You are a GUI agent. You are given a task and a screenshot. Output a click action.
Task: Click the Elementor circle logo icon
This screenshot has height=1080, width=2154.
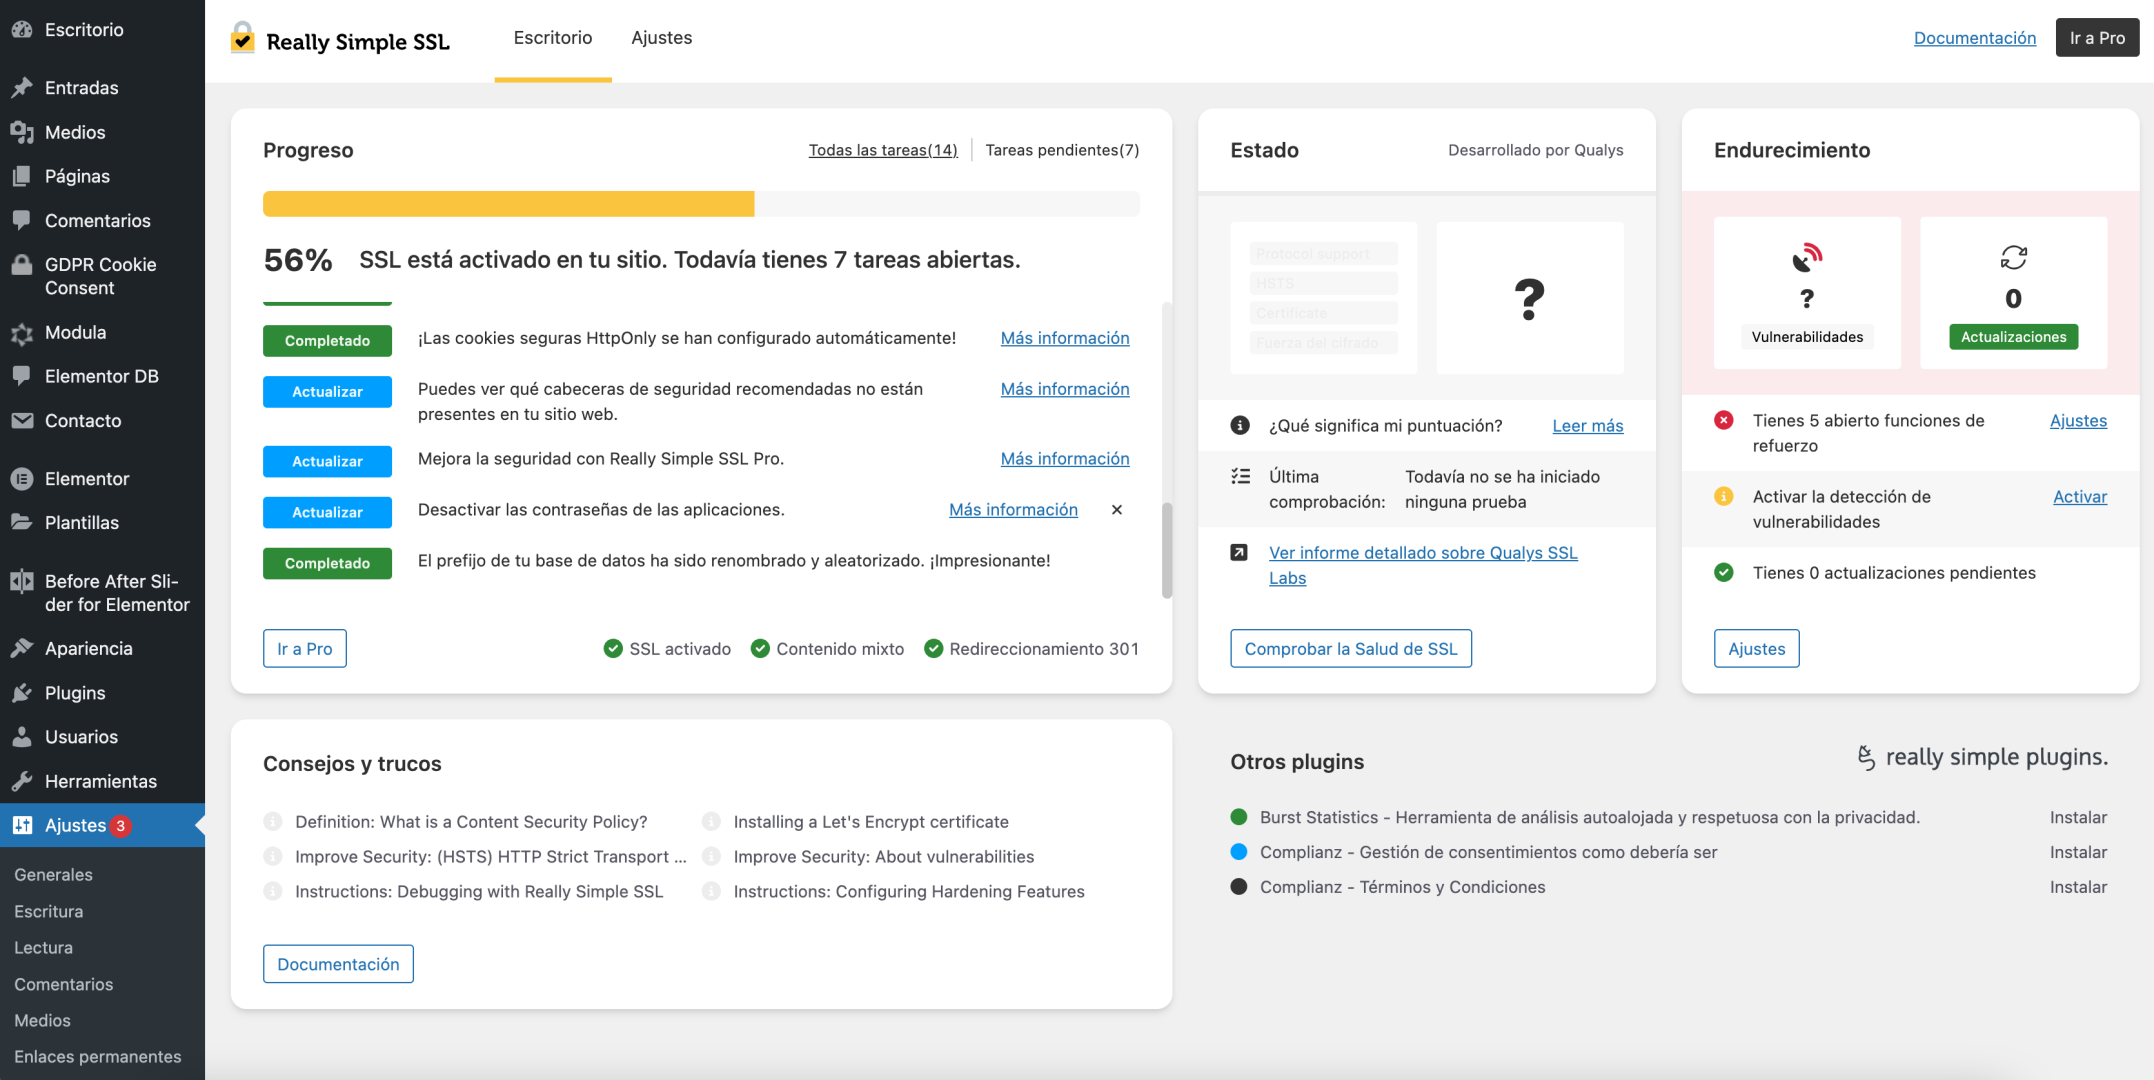coord(22,479)
